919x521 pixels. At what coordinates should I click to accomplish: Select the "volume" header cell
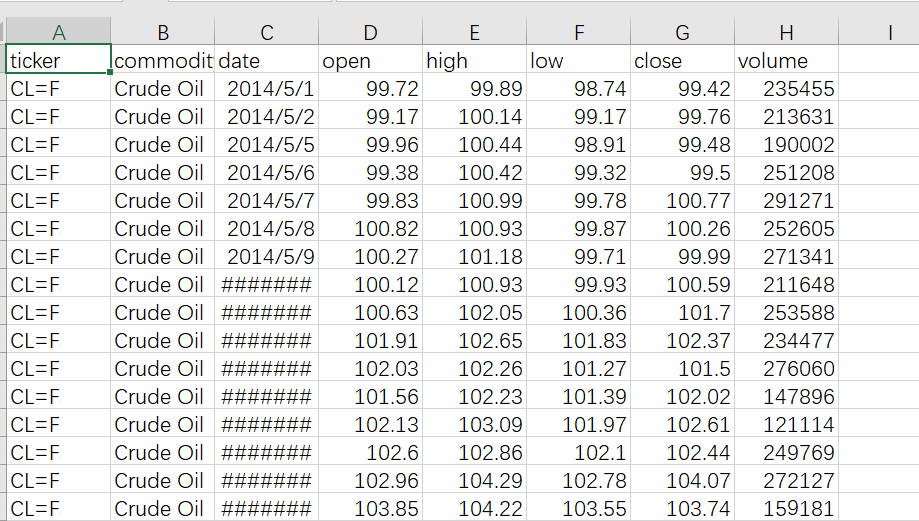click(x=787, y=61)
